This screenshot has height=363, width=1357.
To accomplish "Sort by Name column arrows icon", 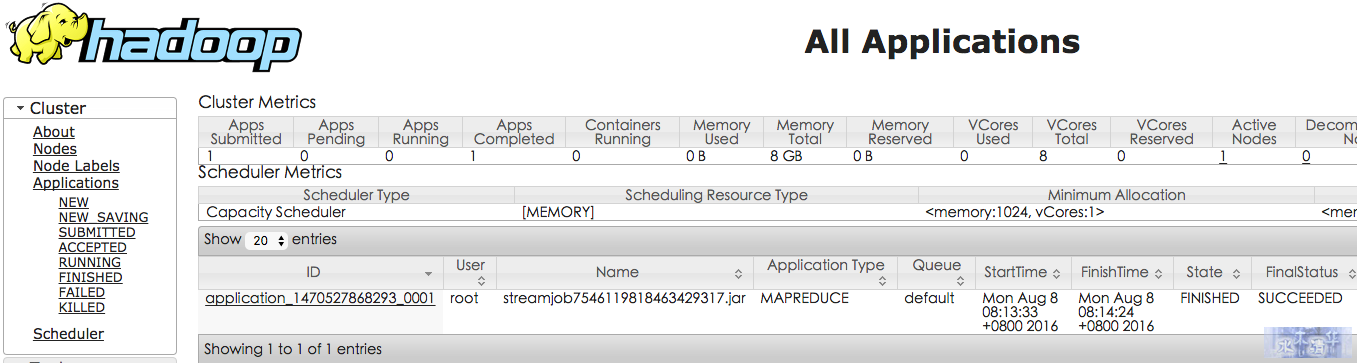I will [x=738, y=273].
